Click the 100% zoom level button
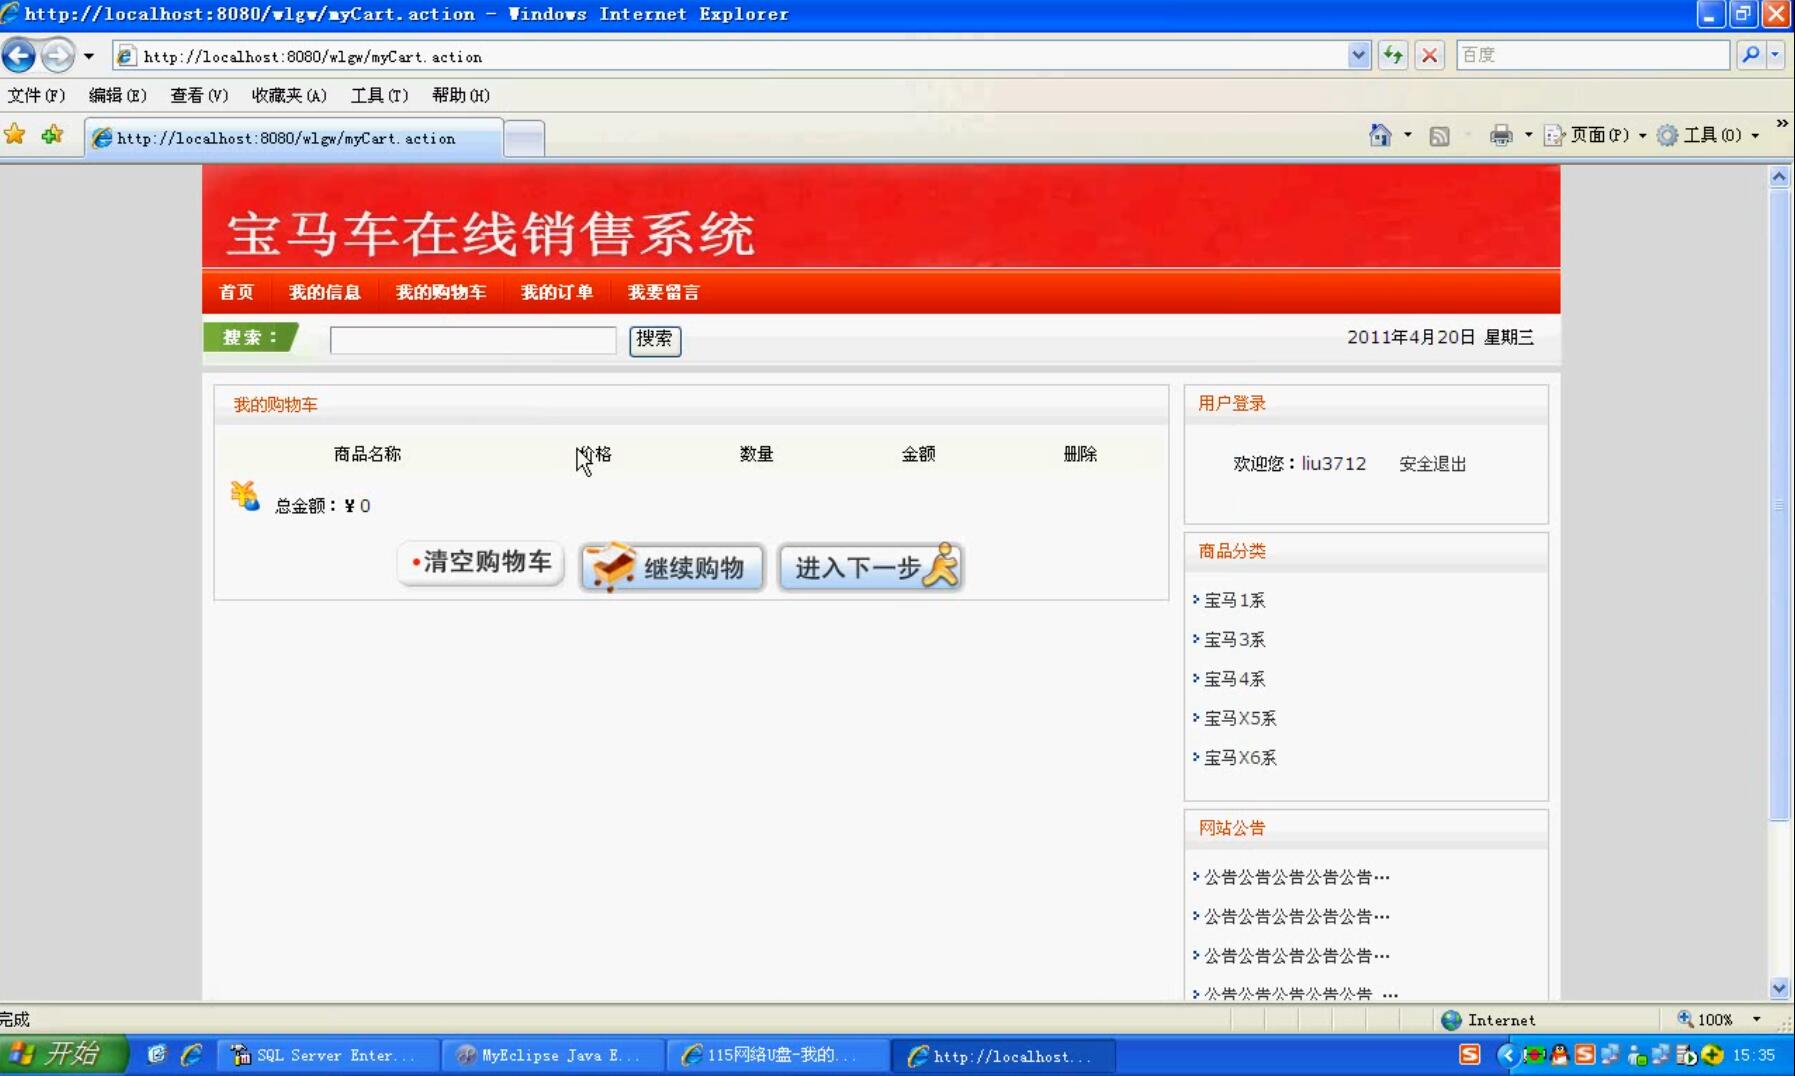This screenshot has width=1795, height=1076. [x=1705, y=1020]
